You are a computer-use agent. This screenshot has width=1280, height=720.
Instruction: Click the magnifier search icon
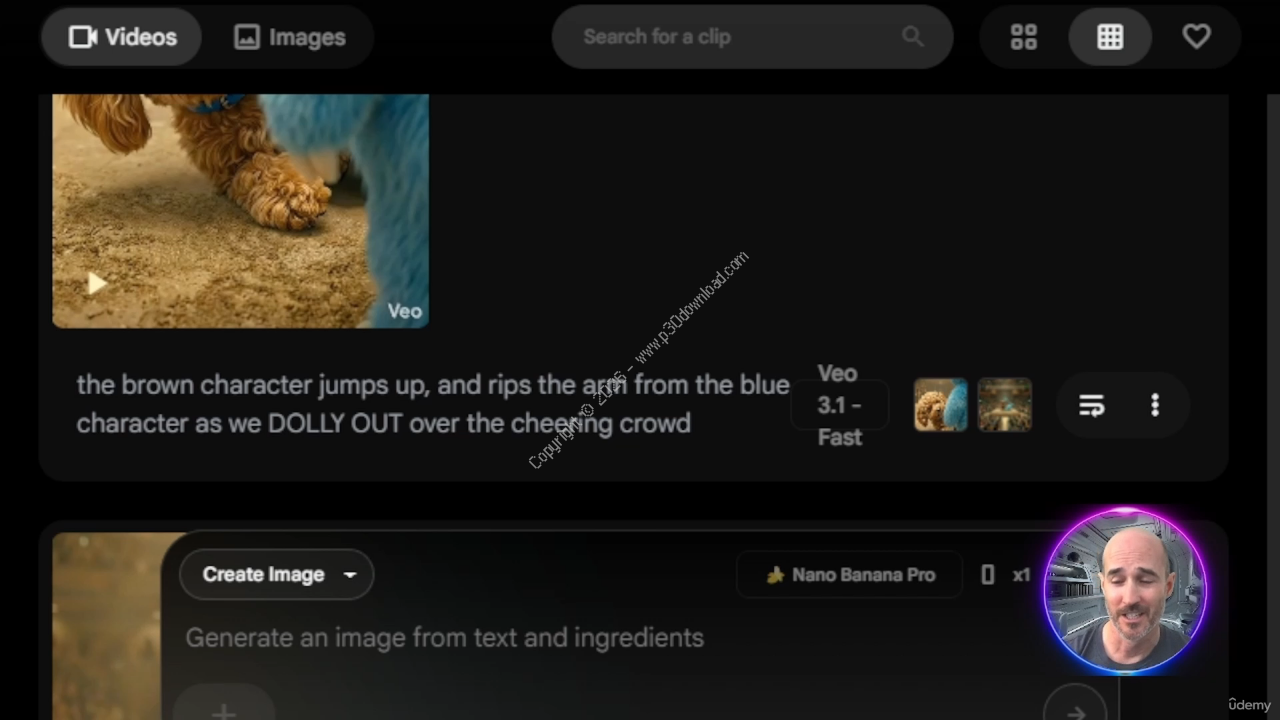912,37
